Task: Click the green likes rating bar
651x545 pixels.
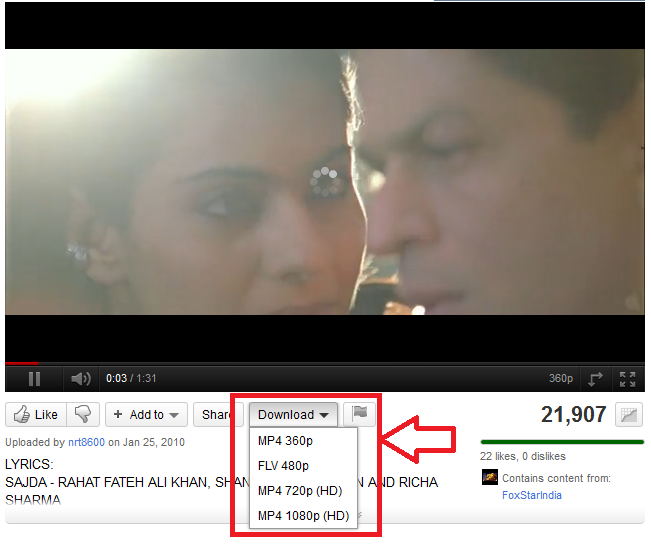Action: (562, 442)
